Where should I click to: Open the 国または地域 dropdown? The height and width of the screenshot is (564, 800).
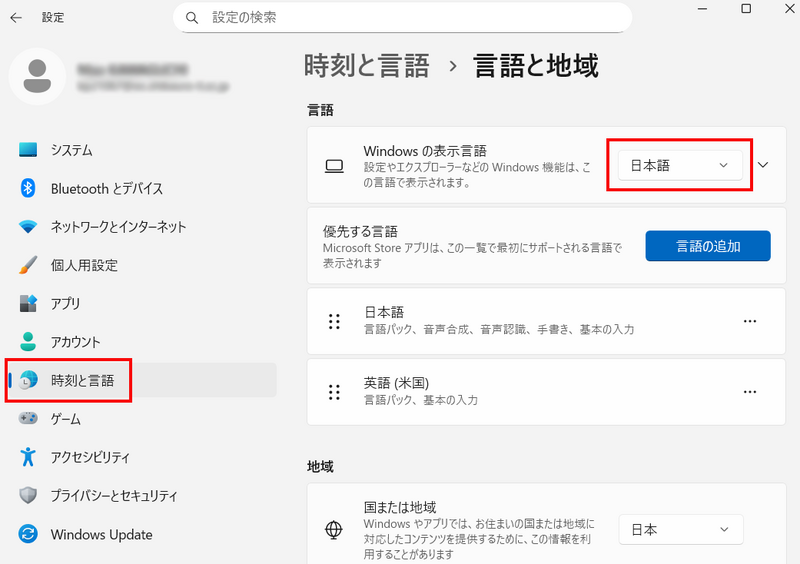tap(681, 529)
